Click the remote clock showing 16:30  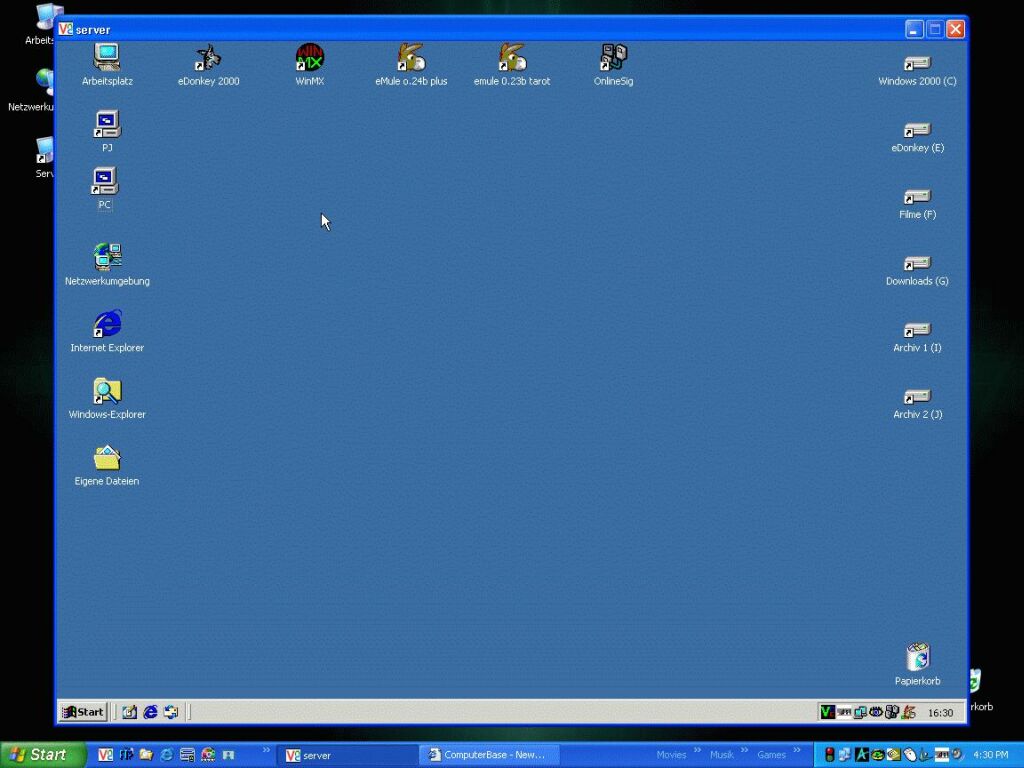[x=940, y=713]
